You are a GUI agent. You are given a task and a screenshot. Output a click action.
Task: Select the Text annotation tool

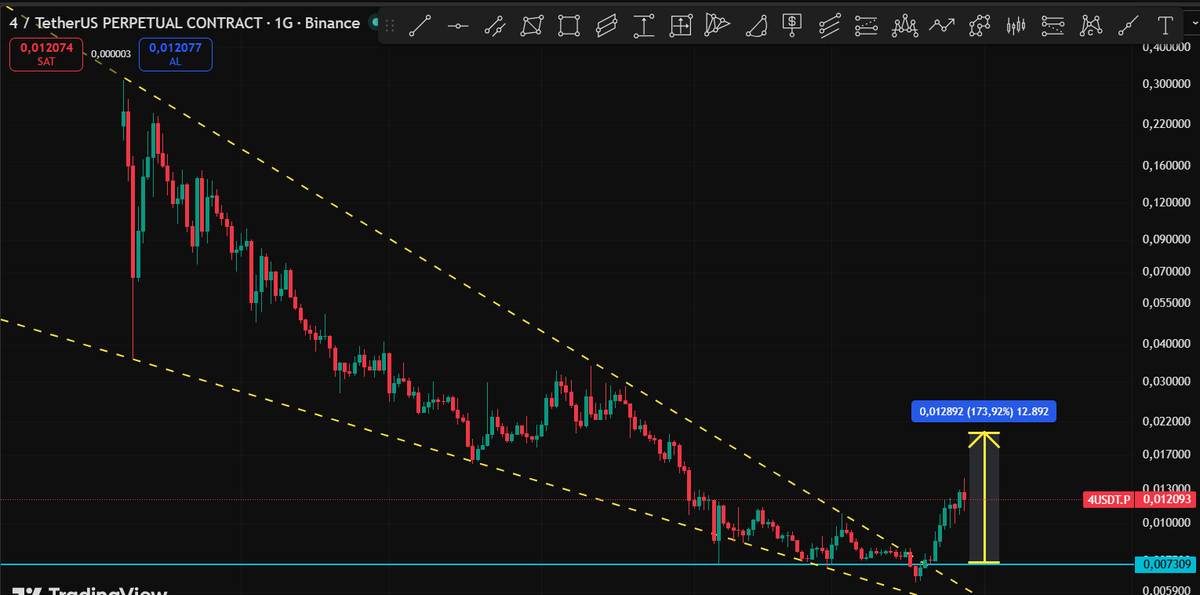pyautogui.click(x=1166, y=25)
